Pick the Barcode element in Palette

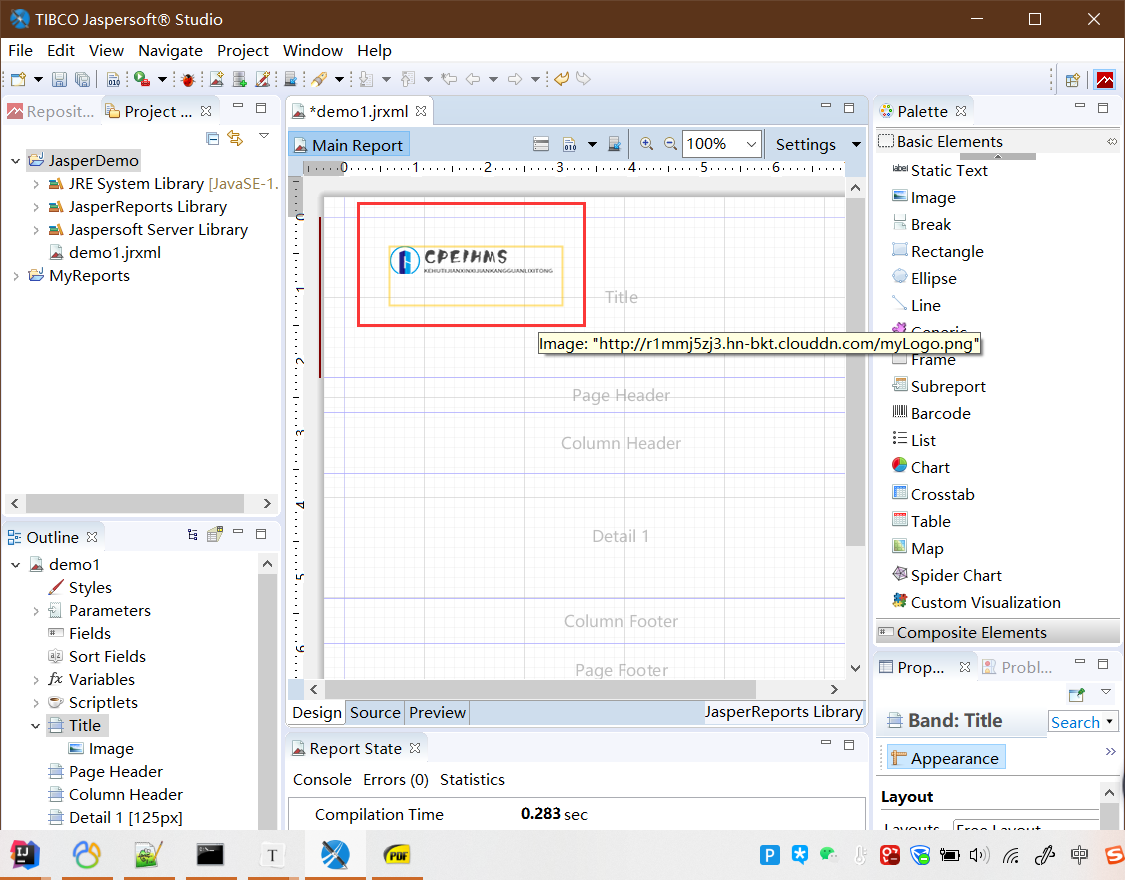coord(940,412)
